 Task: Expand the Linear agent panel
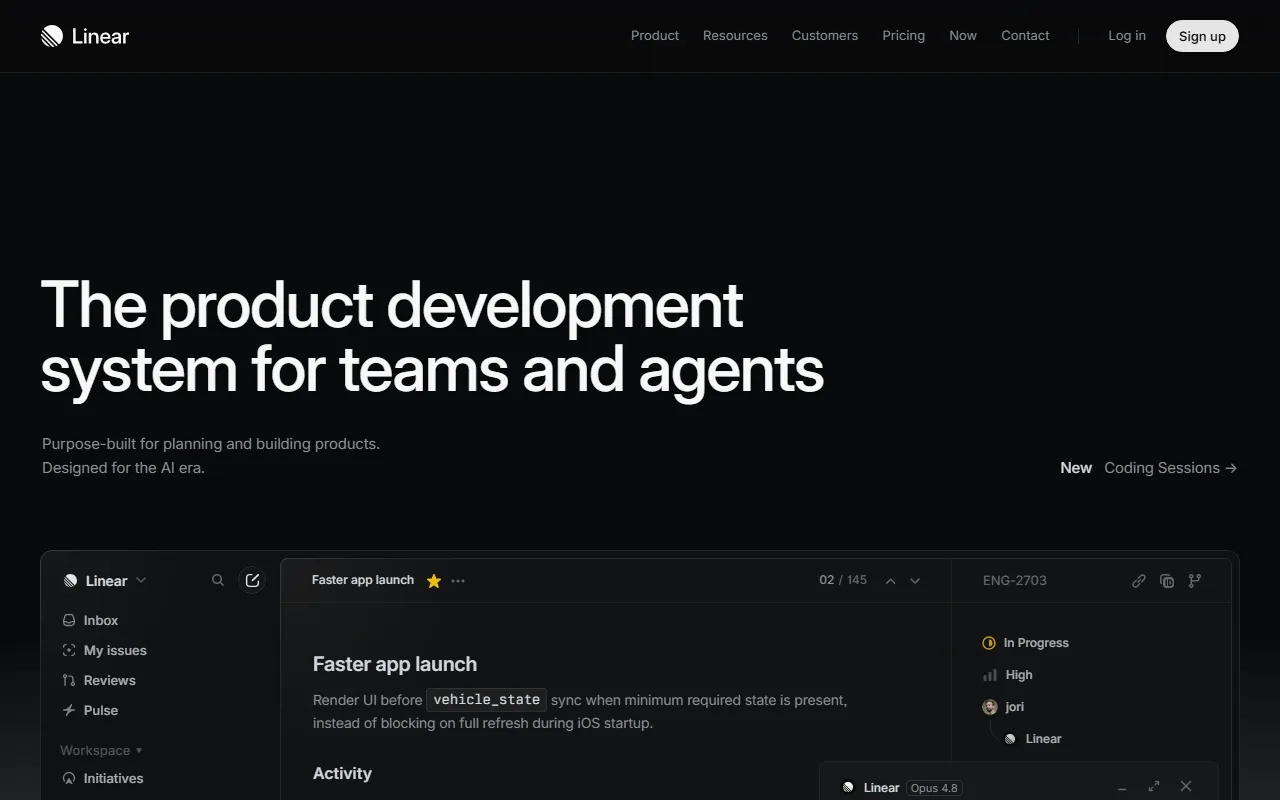point(1154,787)
